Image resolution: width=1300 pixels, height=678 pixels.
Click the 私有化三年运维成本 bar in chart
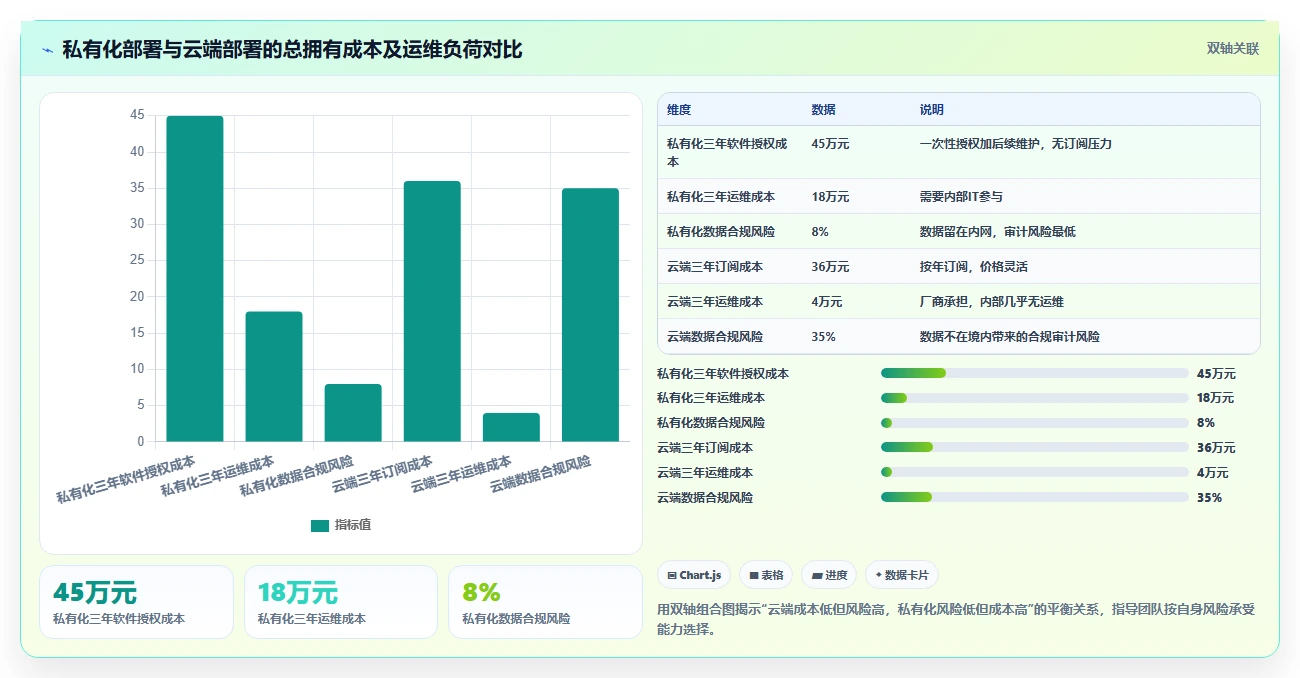pos(274,376)
